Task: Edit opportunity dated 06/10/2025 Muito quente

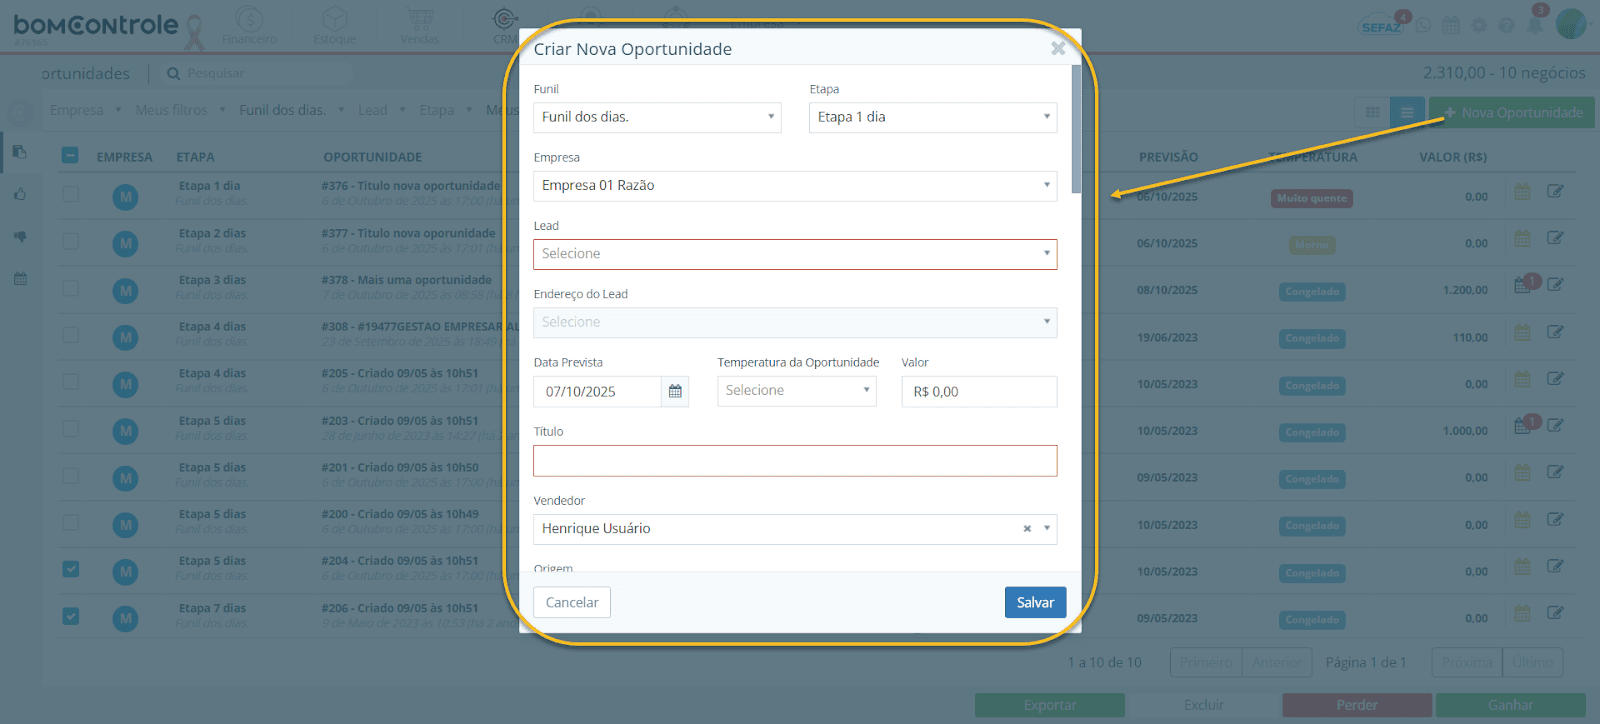Action: (1555, 191)
